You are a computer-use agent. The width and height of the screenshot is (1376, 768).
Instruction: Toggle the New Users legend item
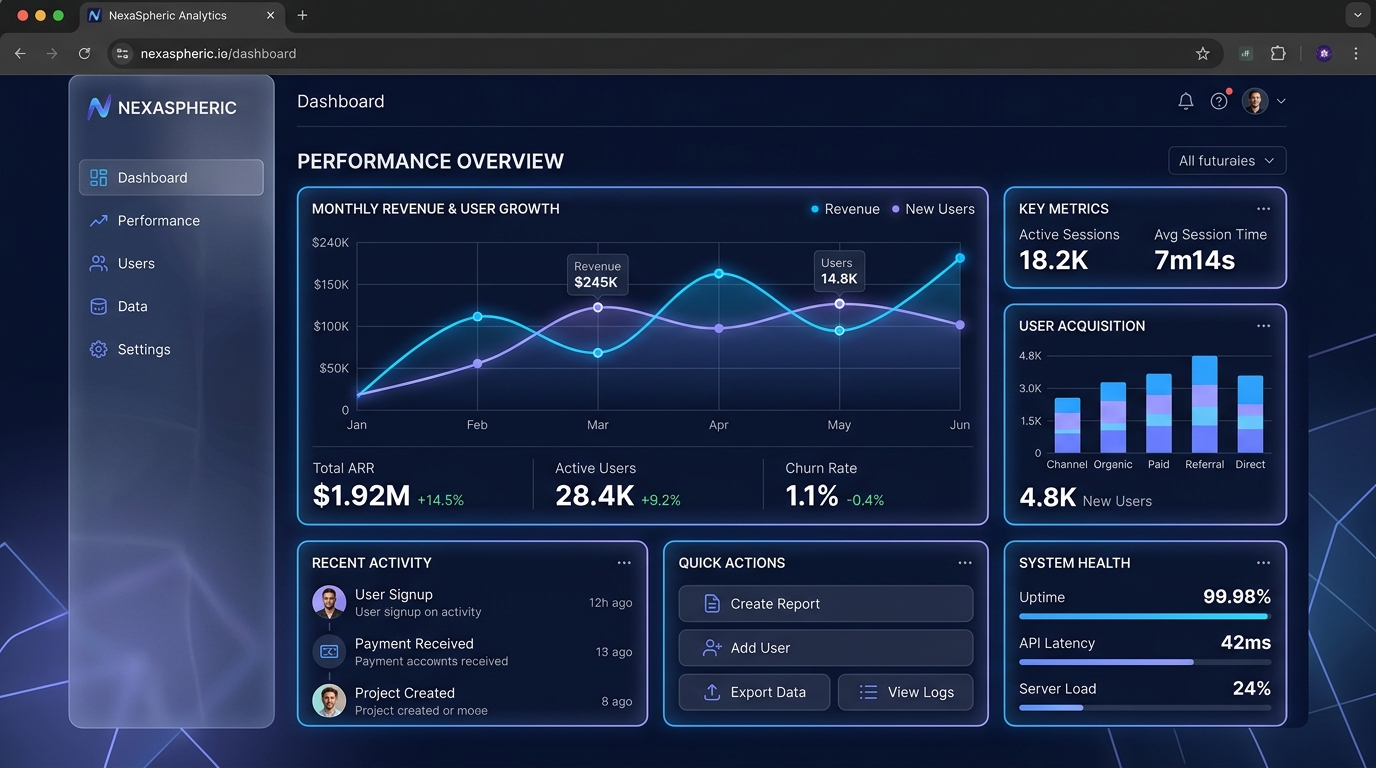click(933, 209)
